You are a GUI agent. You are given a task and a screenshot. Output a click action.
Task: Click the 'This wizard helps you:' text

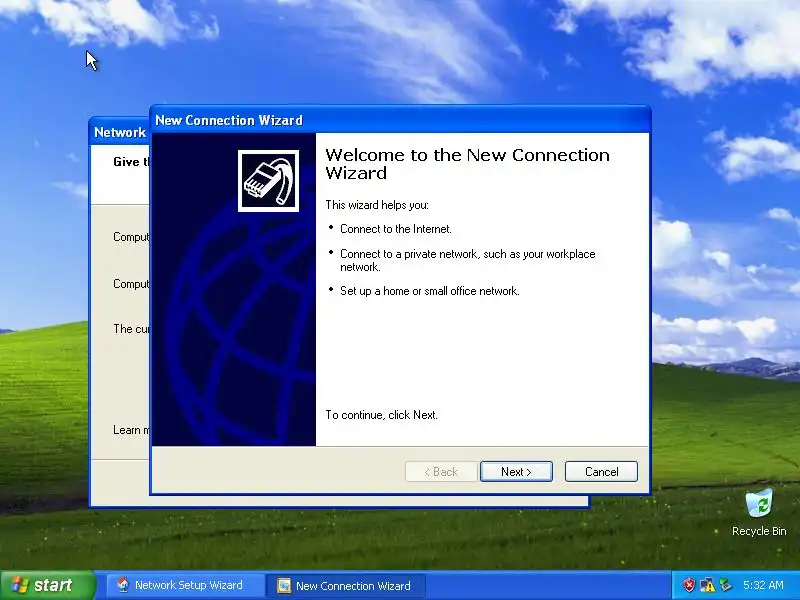tap(377, 205)
